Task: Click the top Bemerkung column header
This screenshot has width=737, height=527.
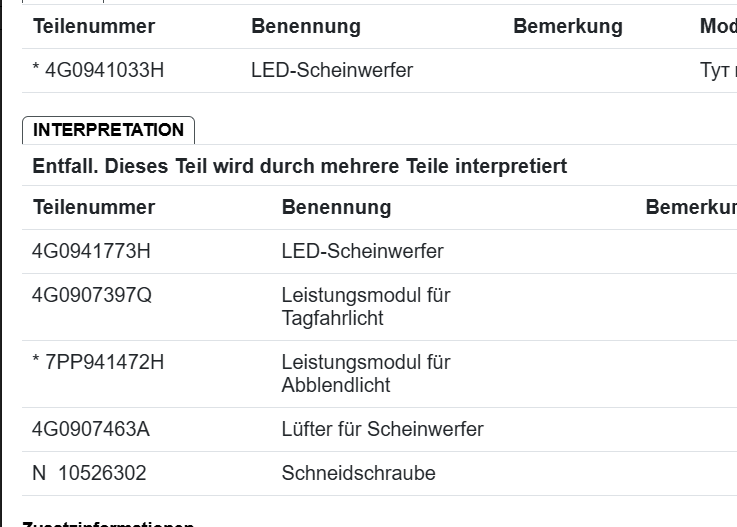Action: pos(568,26)
